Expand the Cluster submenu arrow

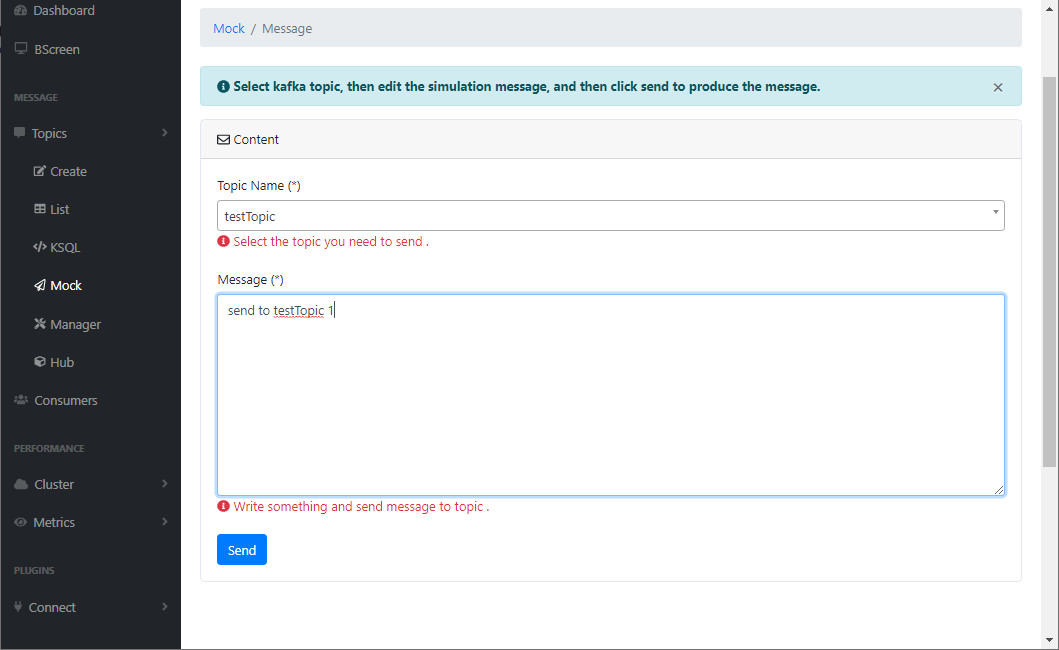tap(165, 484)
